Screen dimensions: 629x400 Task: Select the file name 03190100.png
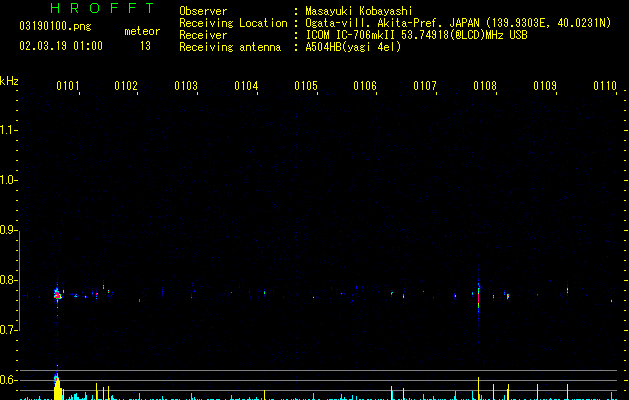point(55,27)
